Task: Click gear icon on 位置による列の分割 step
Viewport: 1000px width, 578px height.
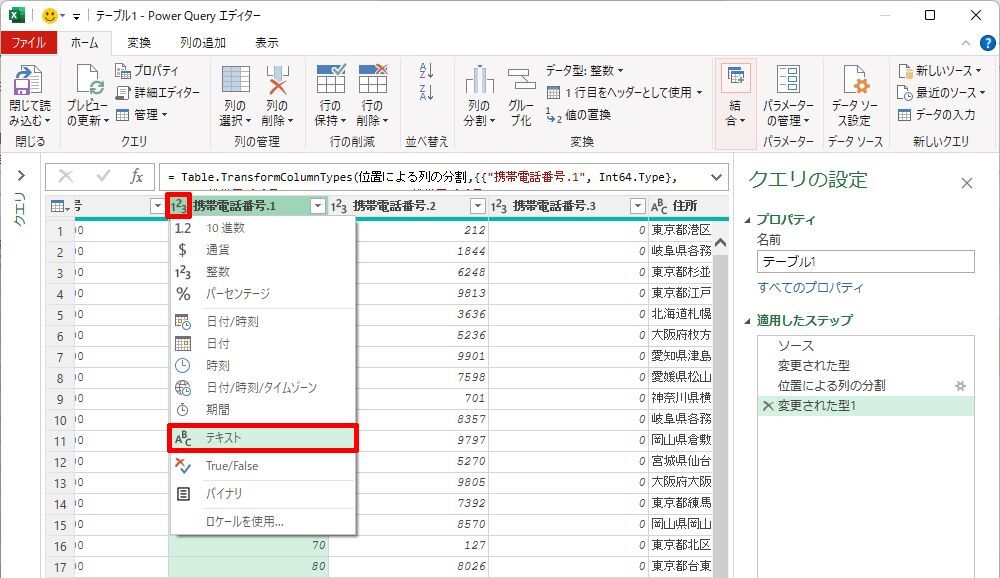Action: [x=960, y=386]
